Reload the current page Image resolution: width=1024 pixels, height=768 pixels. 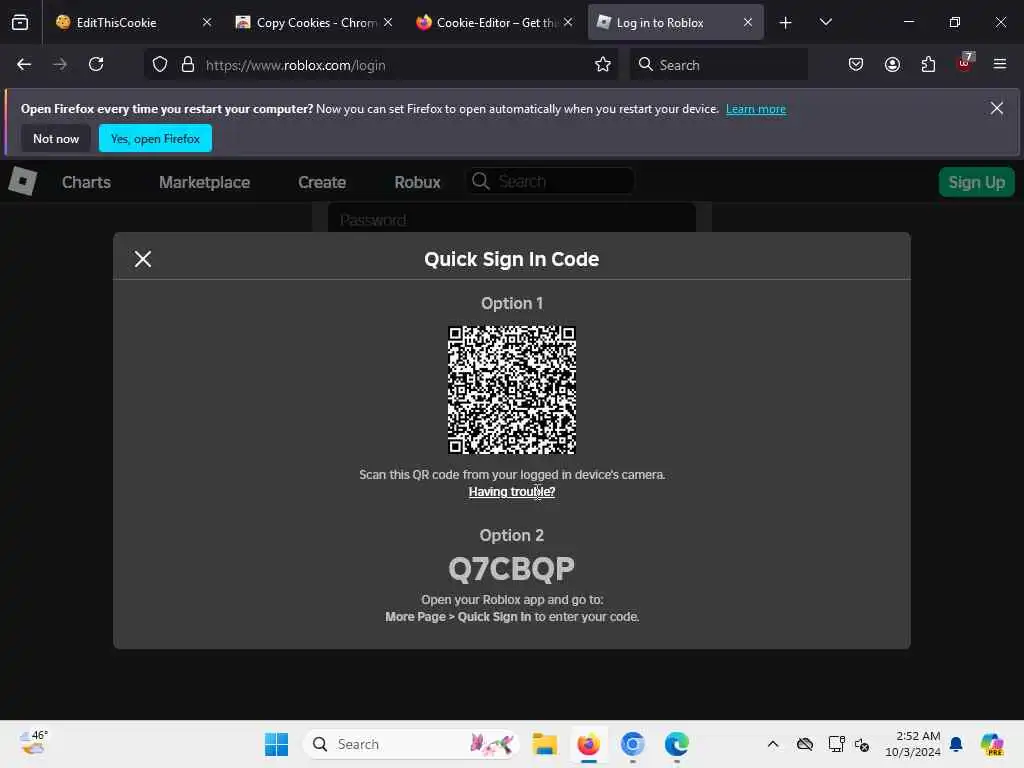click(96, 64)
